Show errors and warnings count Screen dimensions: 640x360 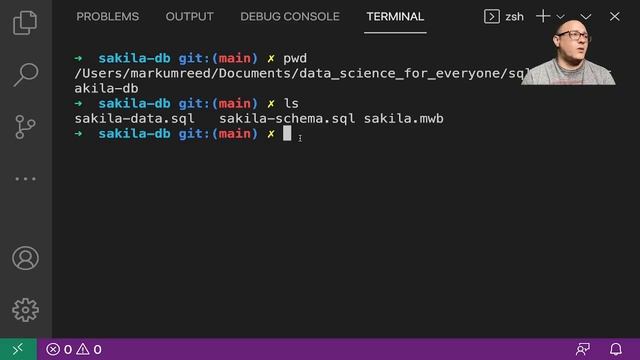click(x=74, y=349)
